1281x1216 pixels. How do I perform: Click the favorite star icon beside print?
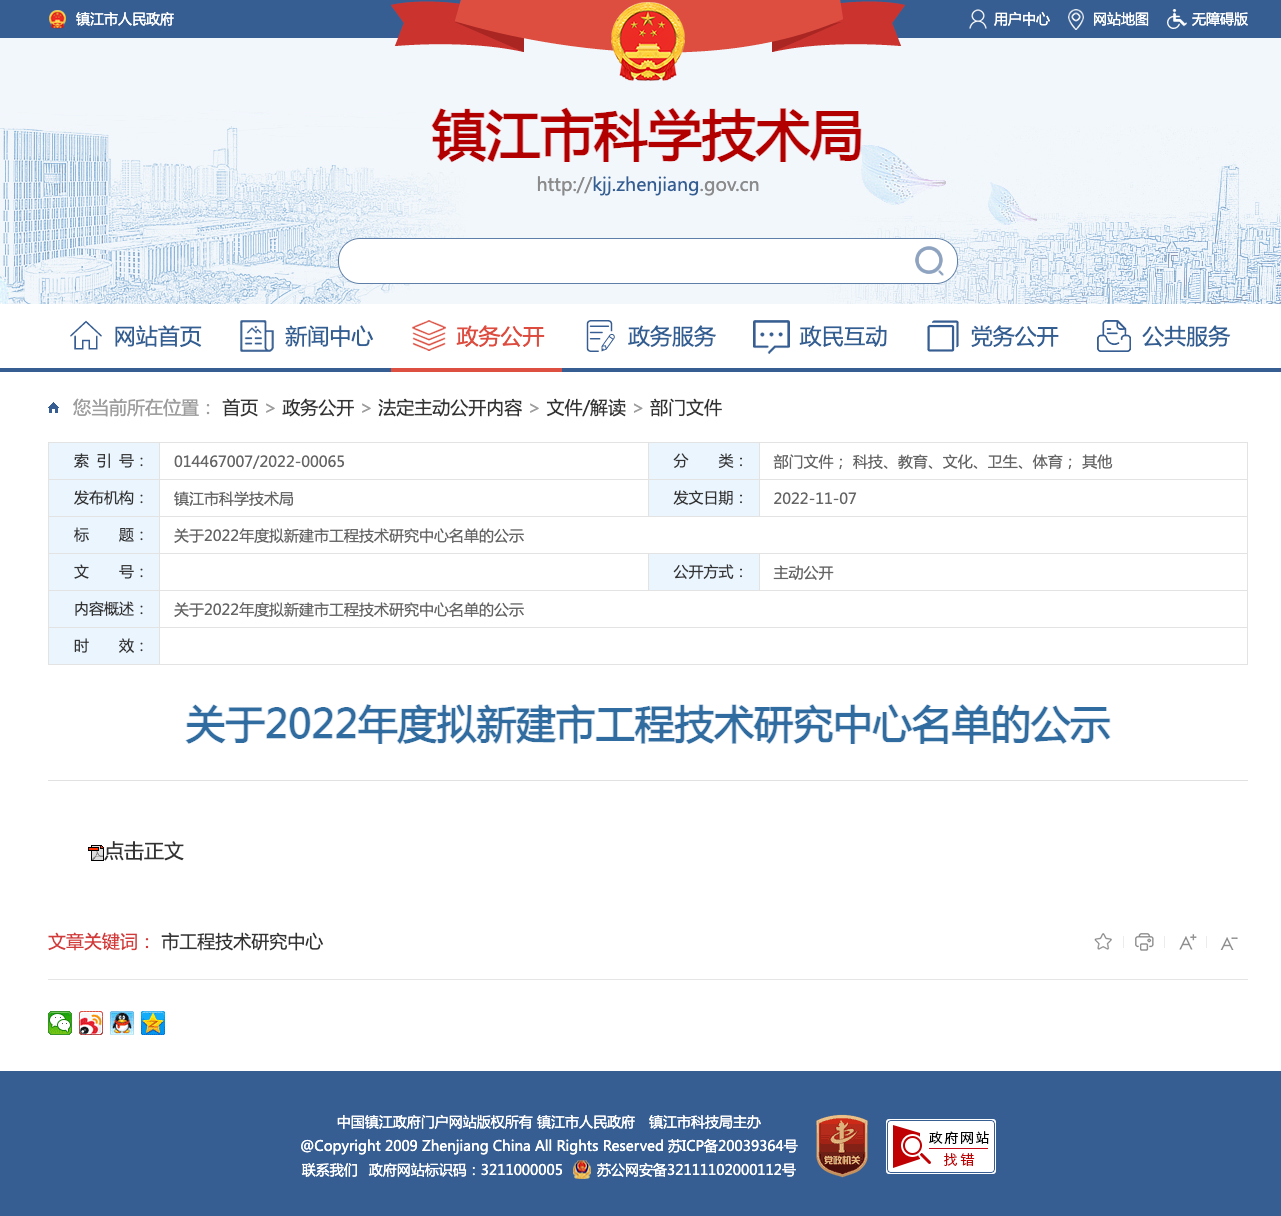click(1103, 942)
